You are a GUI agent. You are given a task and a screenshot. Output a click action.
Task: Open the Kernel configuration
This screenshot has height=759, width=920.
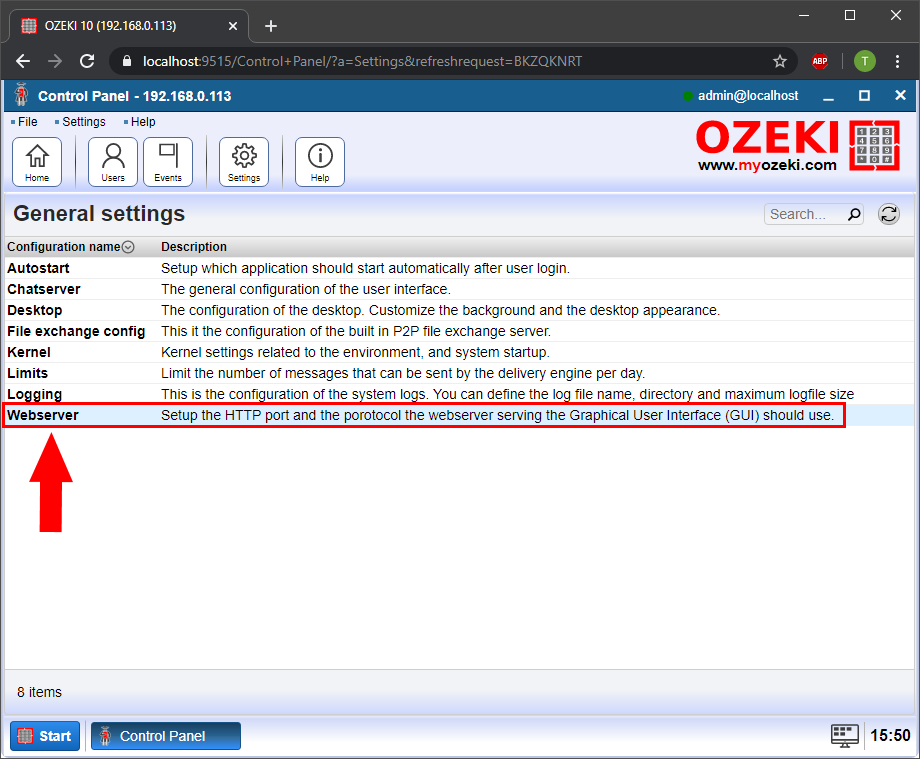(29, 353)
